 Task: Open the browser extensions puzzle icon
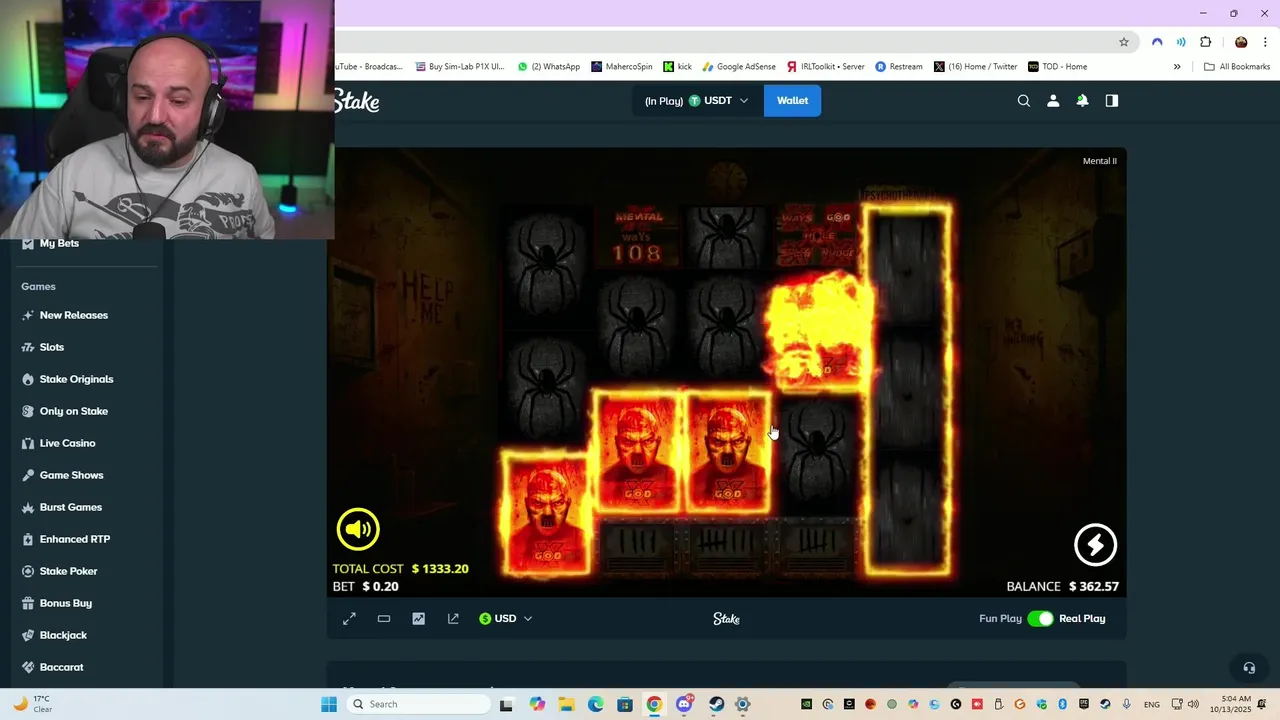pyautogui.click(x=1205, y=42)
